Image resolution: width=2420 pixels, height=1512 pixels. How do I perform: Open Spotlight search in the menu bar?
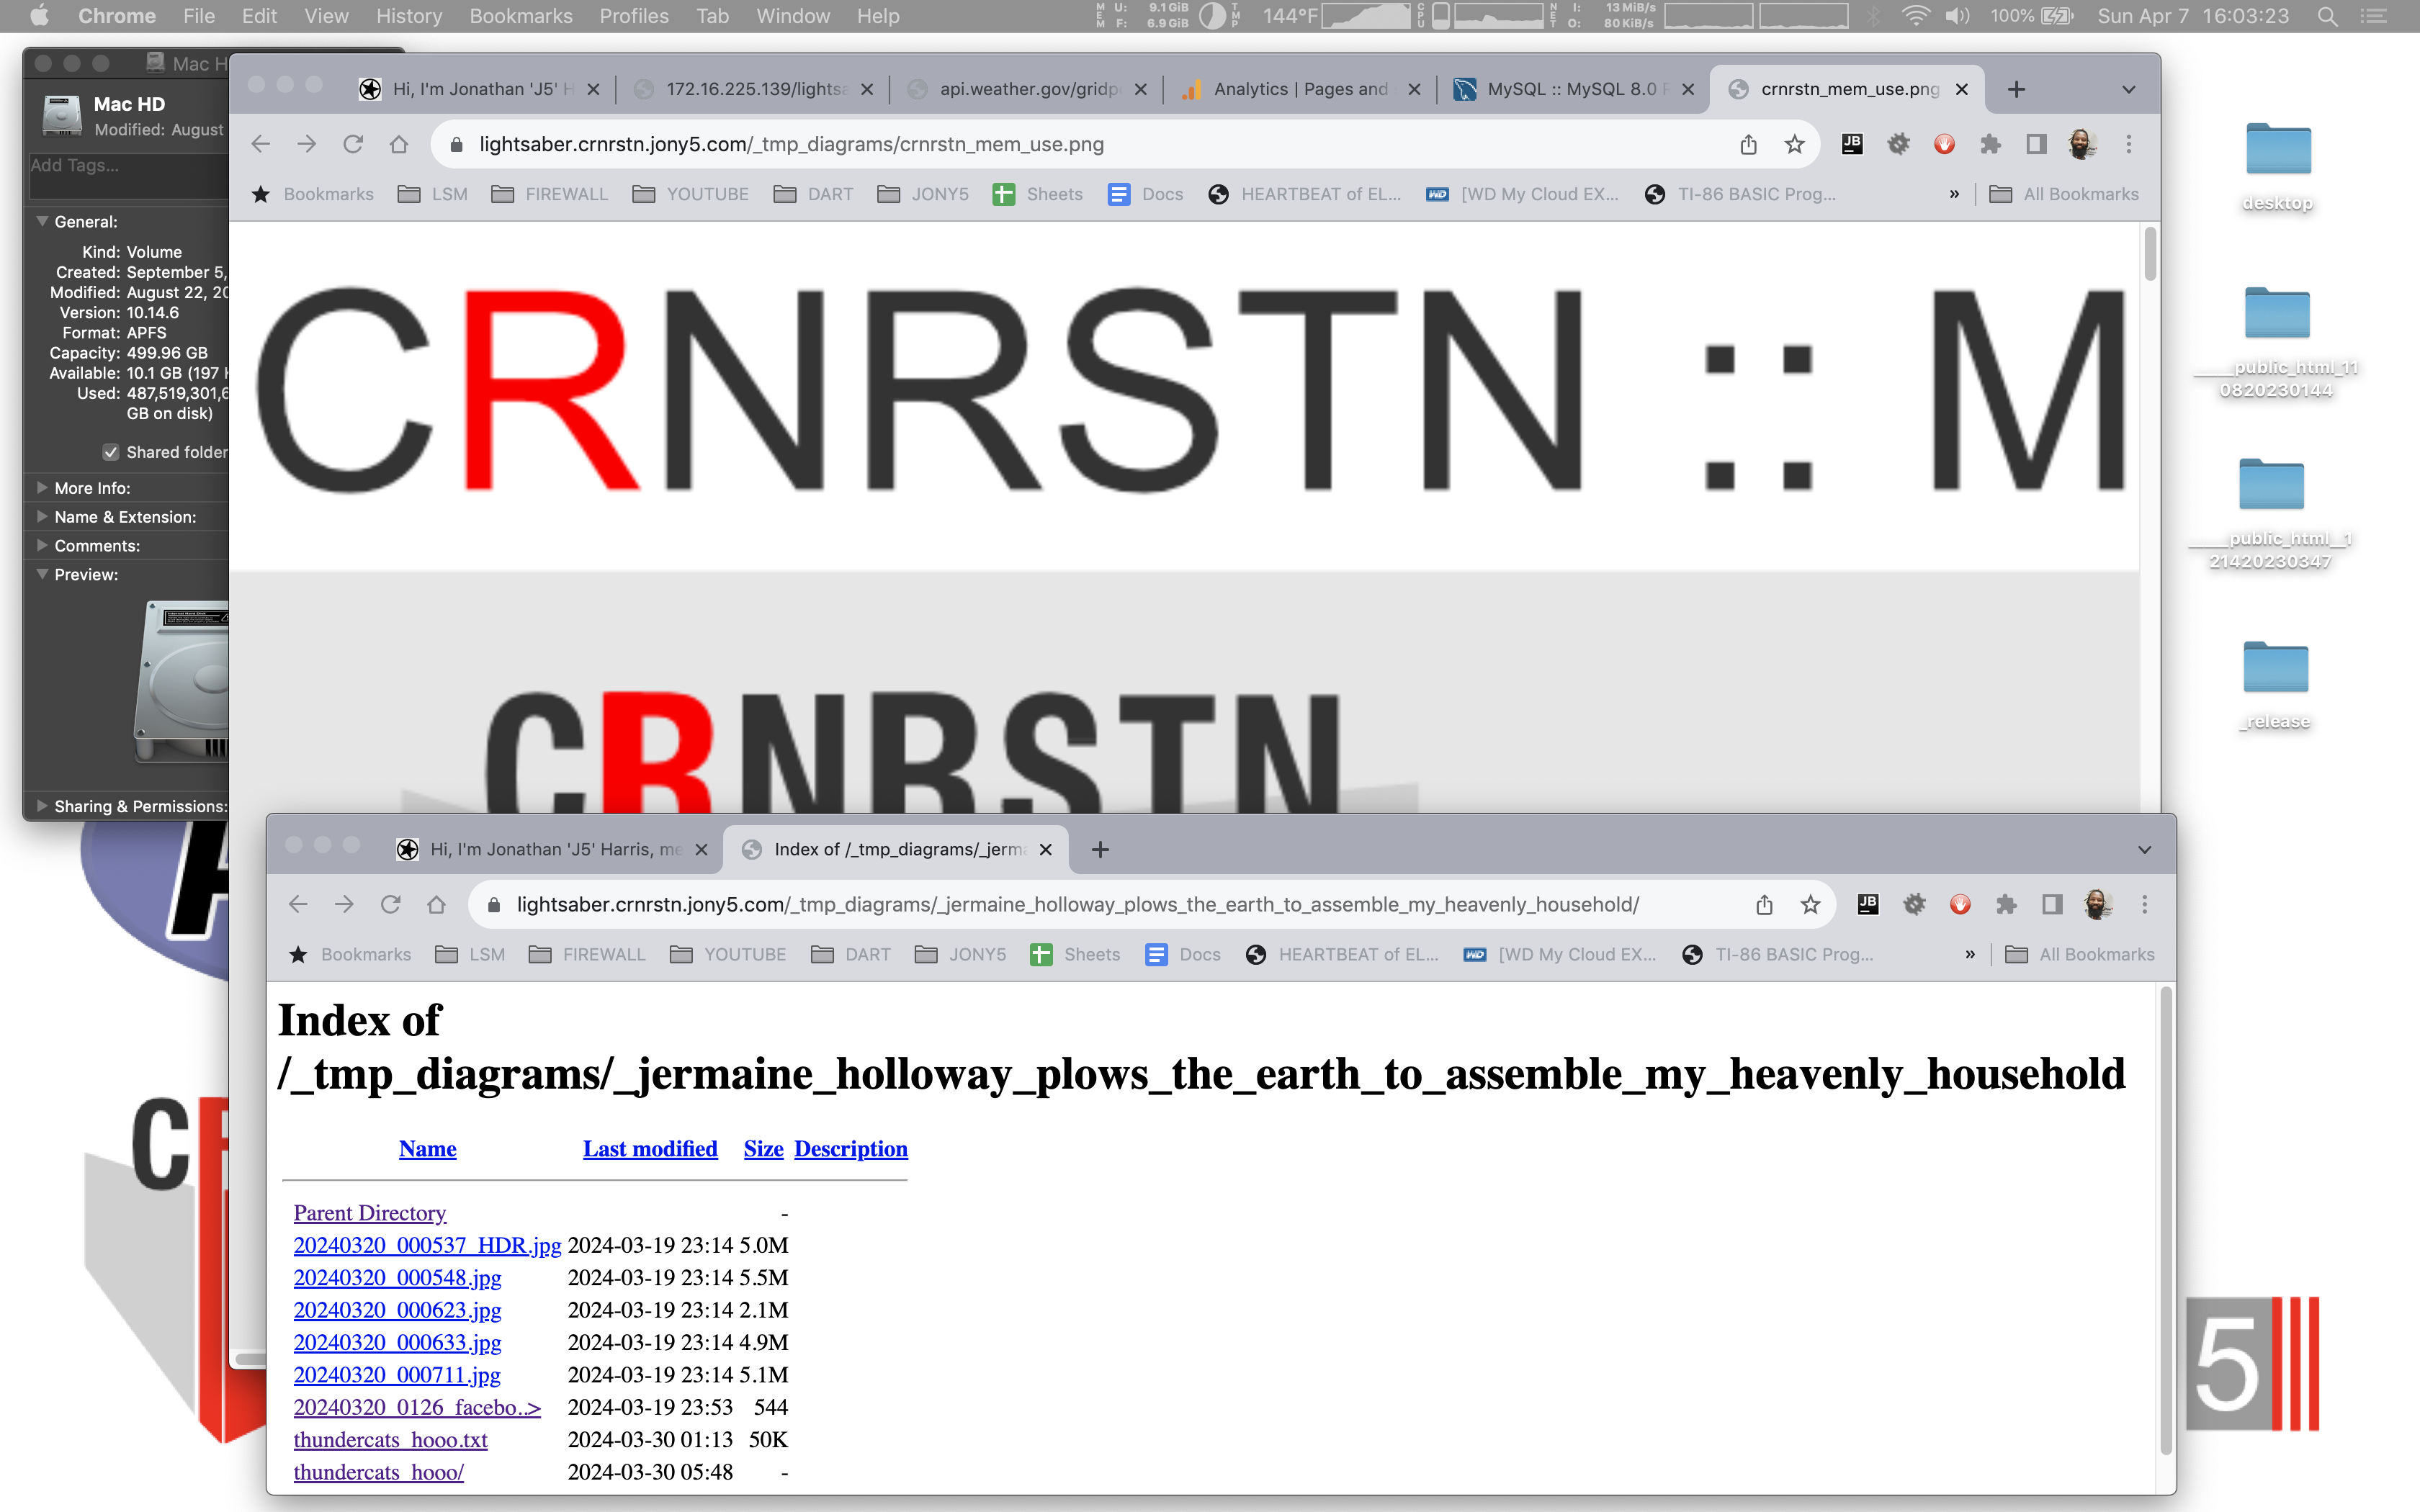pos(2328,16)
